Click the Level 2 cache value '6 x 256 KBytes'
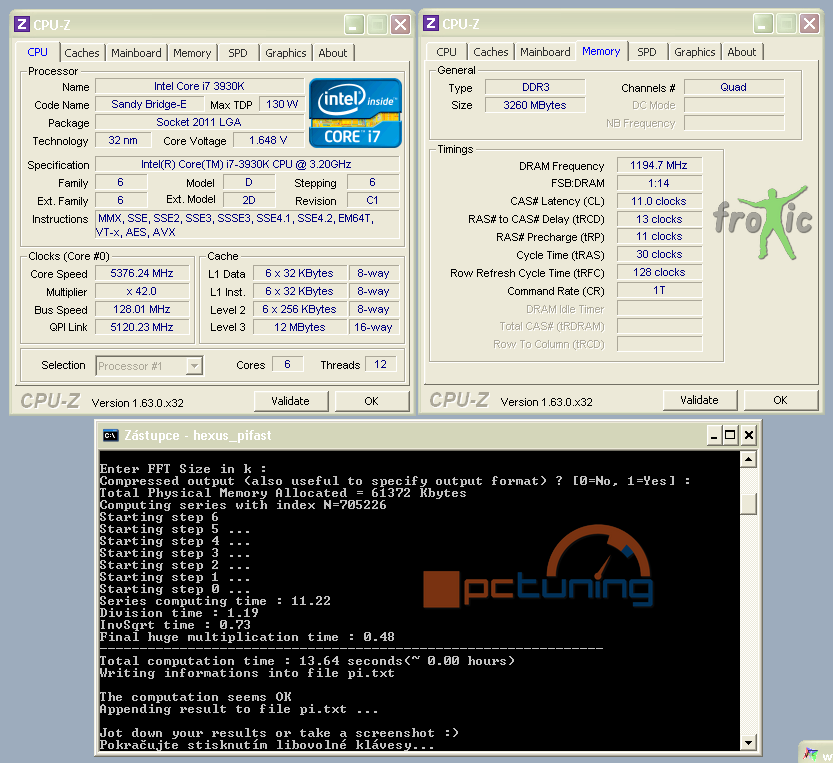The image size is (833, 763). (300, 309)
